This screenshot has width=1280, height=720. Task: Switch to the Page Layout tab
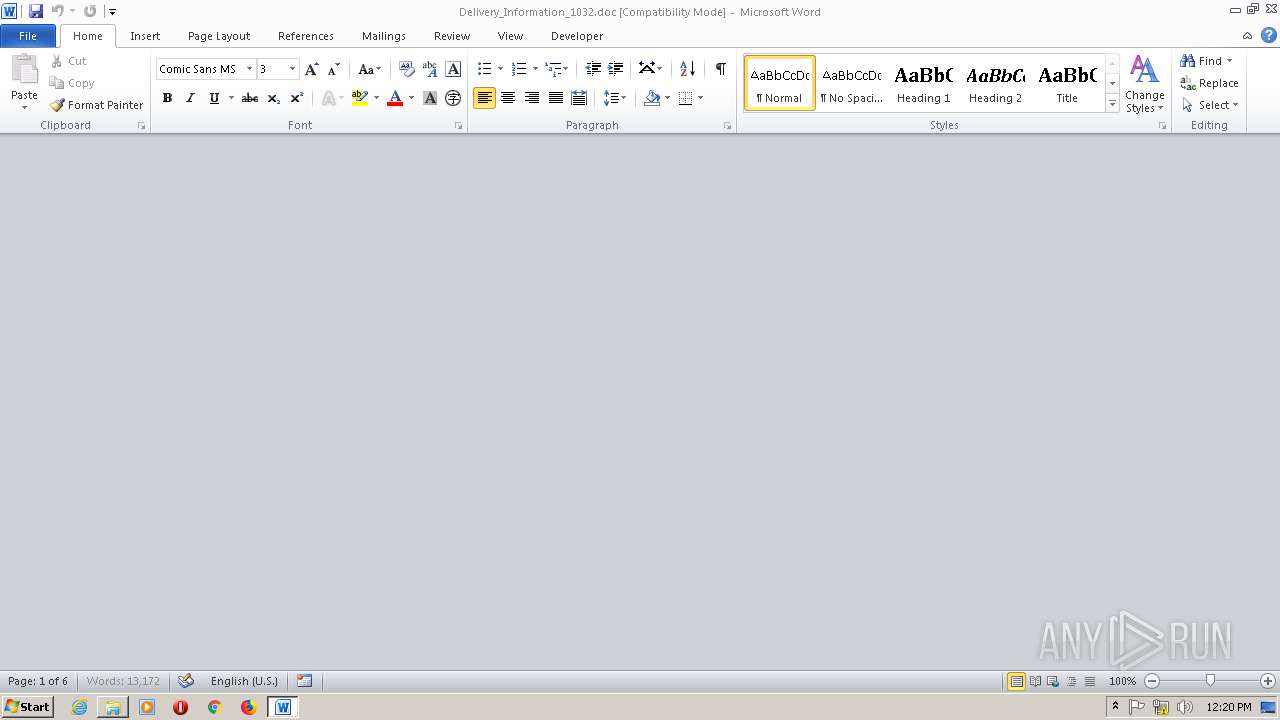pos(219,36)
